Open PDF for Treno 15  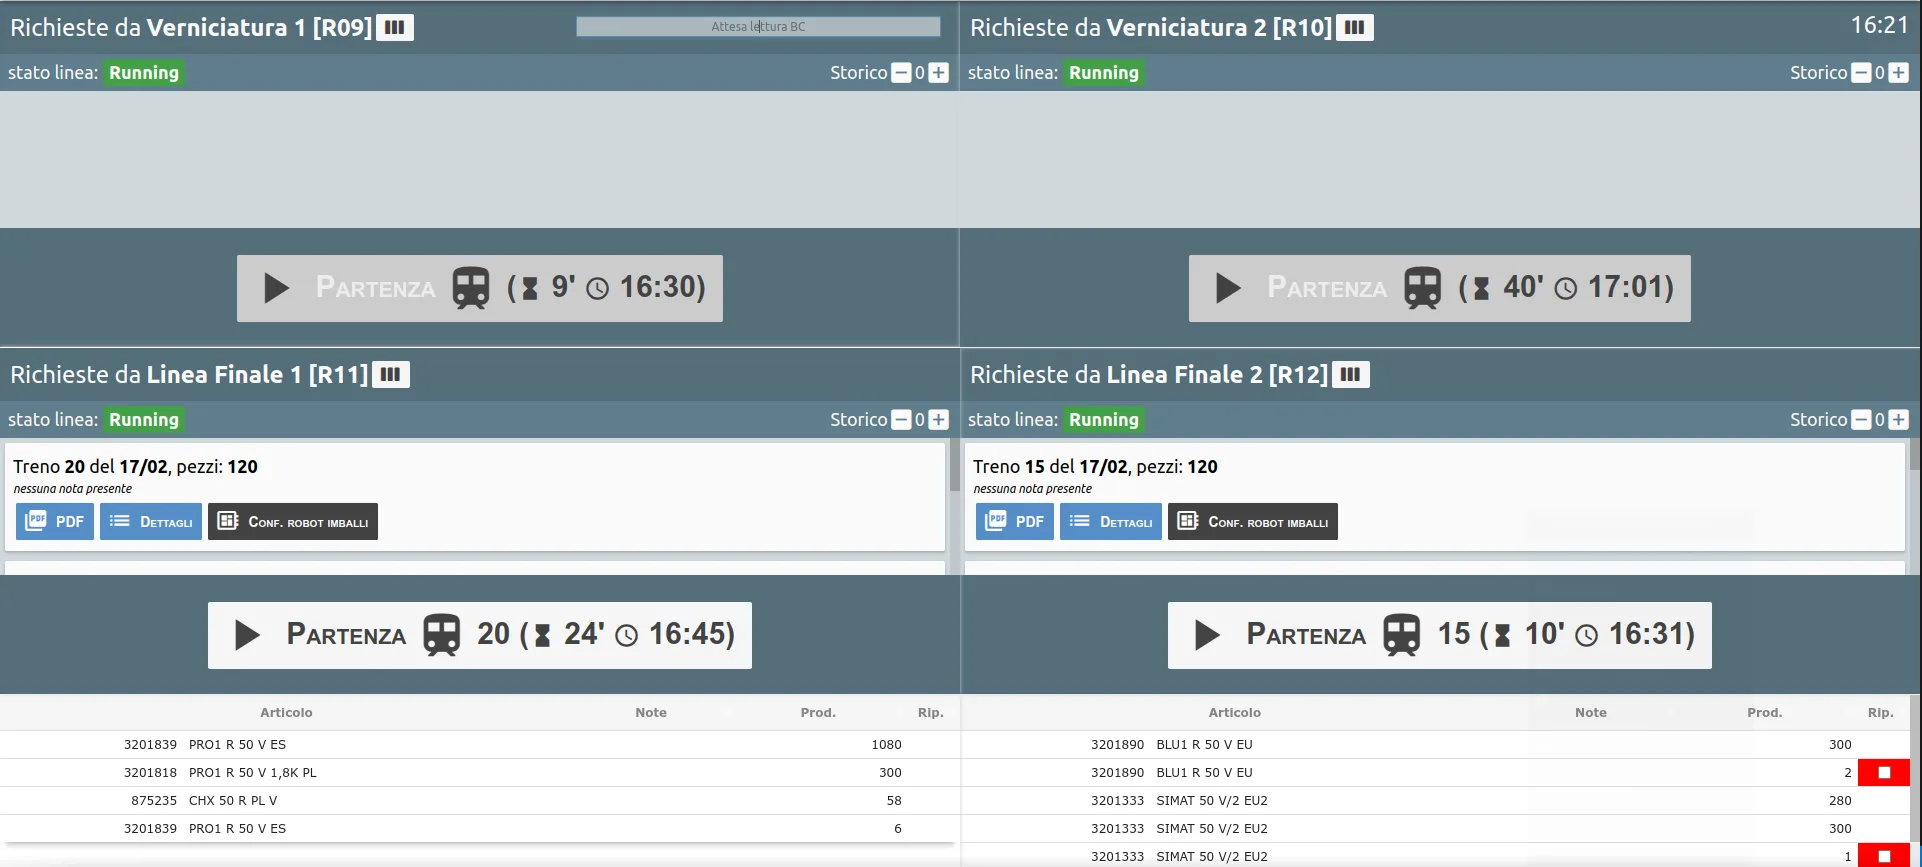(1015, 522)
